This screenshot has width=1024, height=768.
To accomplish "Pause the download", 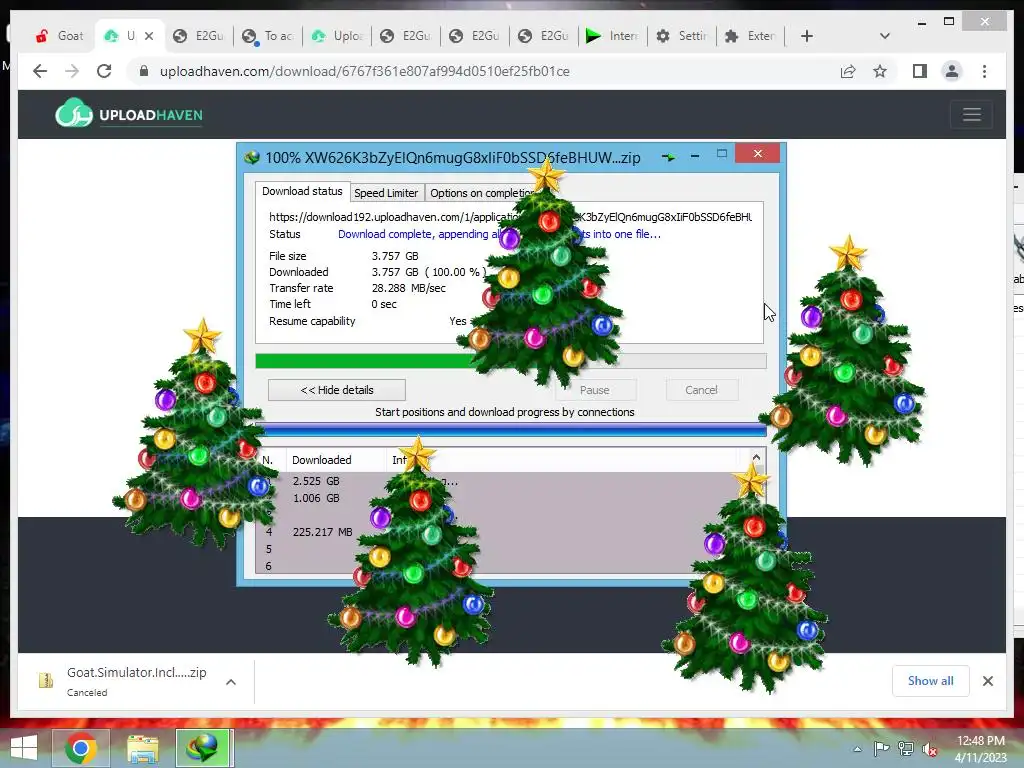I will (x=594, y=390).
